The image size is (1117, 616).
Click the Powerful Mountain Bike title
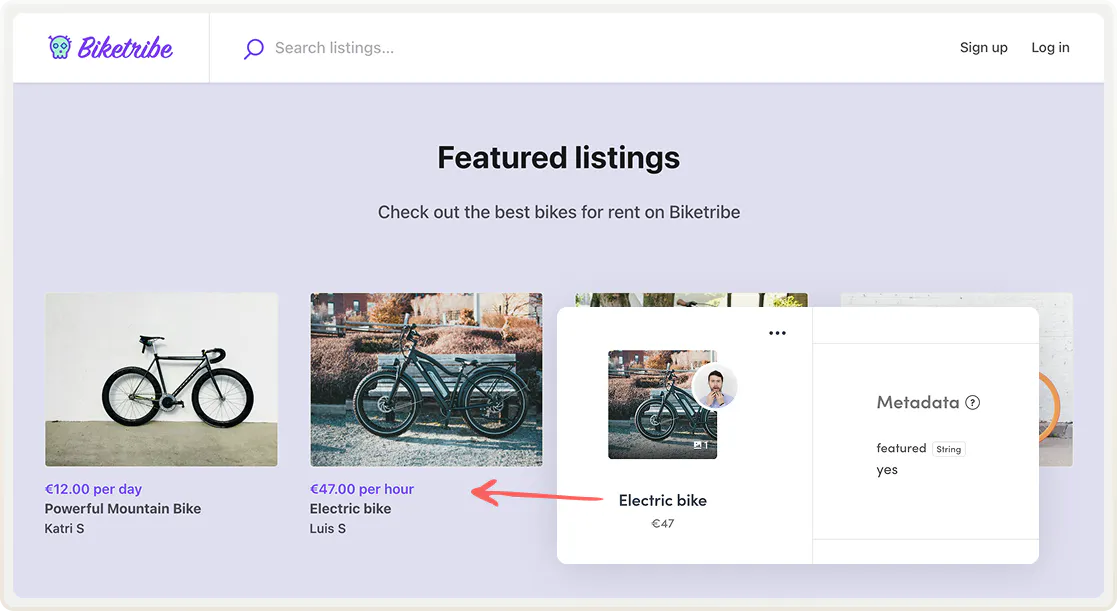click(123, 509)
